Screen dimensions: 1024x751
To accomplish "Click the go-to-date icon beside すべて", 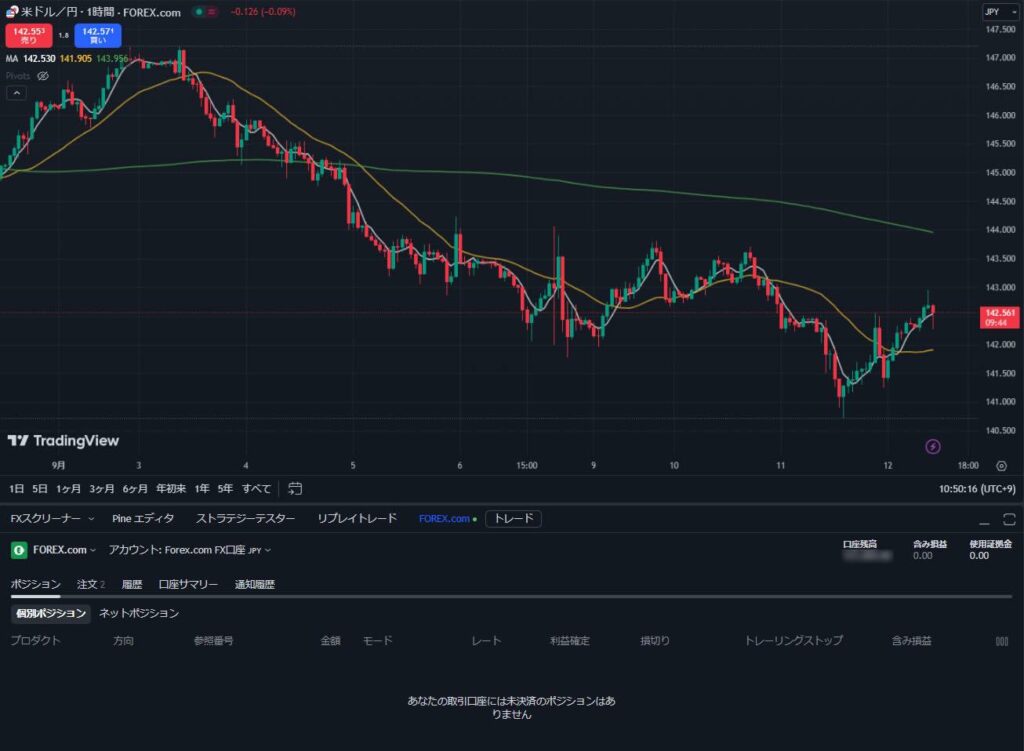I will (x=294, y=489).
